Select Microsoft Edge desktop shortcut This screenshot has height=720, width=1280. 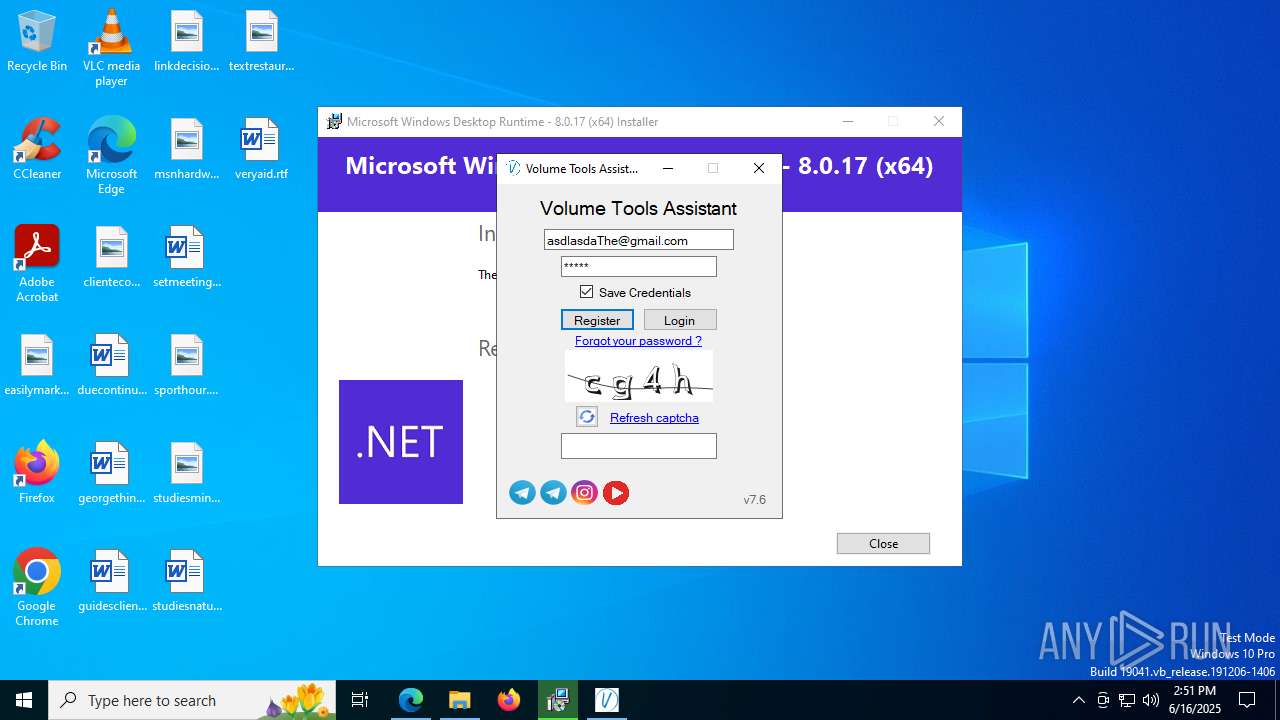point(111,156)
